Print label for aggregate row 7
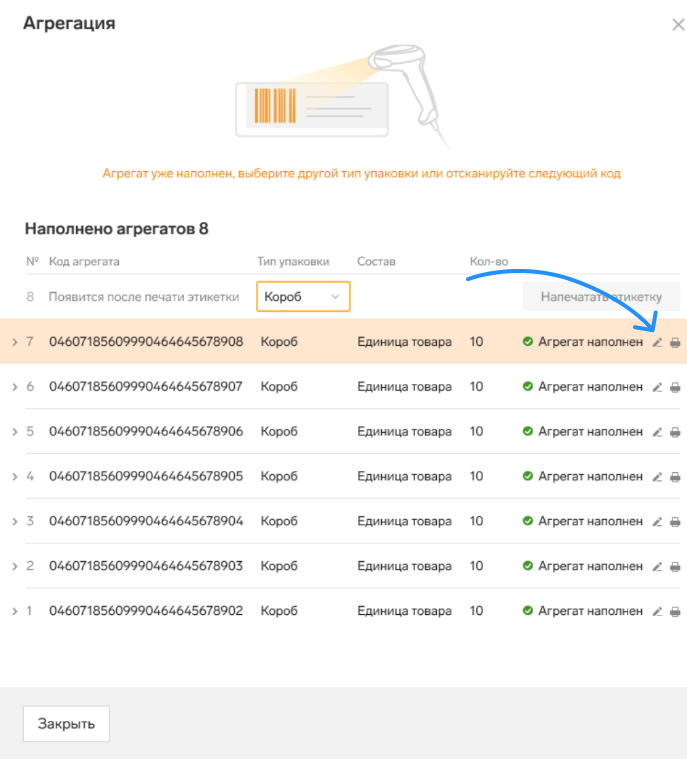687x759 pixels. (675, 343)
